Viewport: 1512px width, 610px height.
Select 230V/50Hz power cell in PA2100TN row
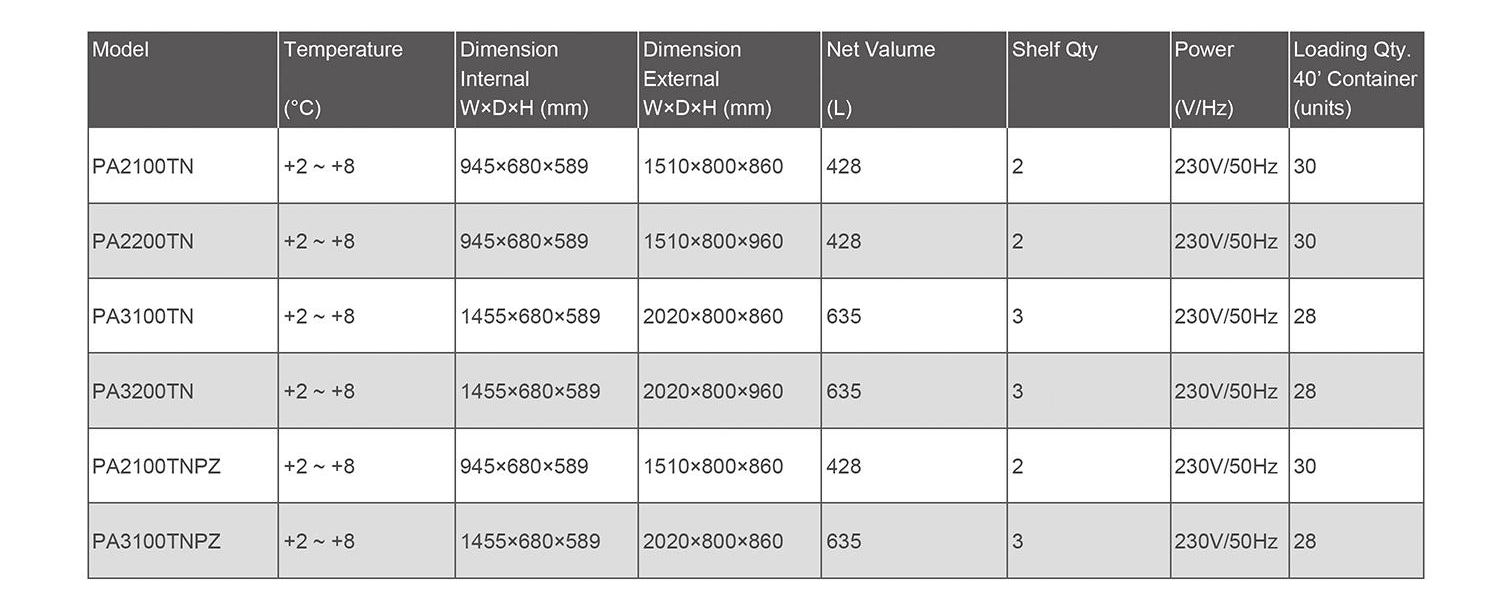[1226, 167]
